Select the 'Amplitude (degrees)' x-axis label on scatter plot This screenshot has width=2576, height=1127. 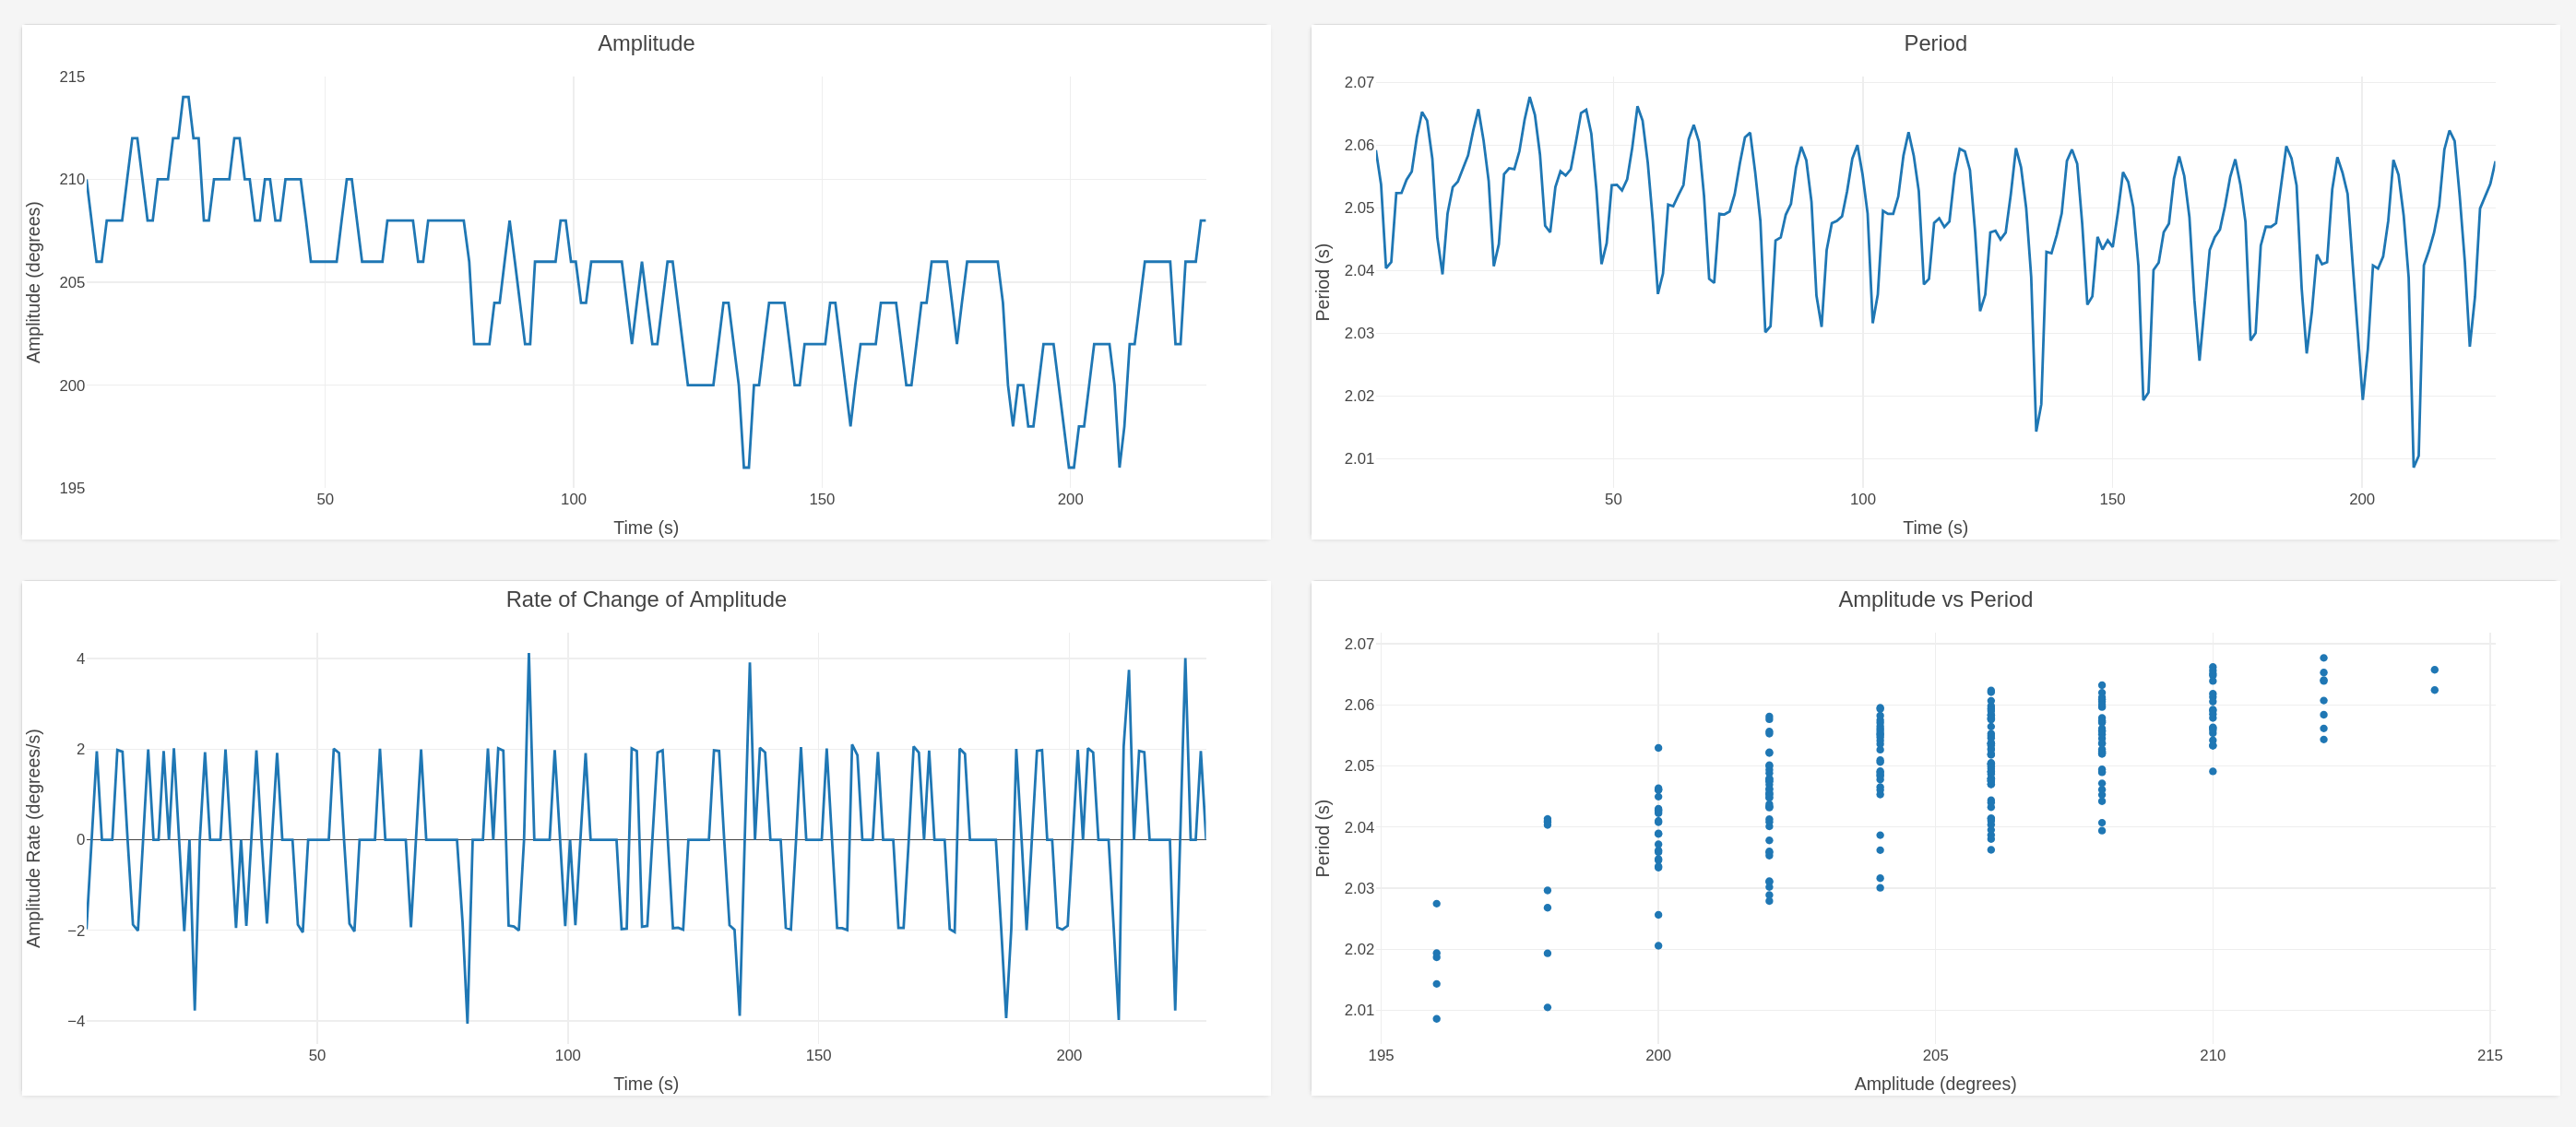point(1934,1083)
